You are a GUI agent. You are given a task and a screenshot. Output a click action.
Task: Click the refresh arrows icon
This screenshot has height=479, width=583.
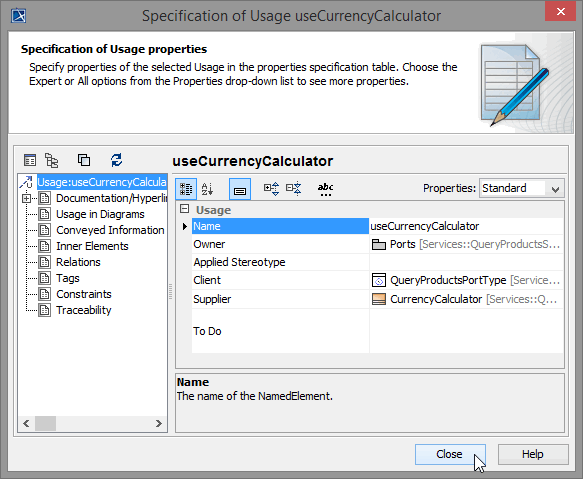coord(116,160)
